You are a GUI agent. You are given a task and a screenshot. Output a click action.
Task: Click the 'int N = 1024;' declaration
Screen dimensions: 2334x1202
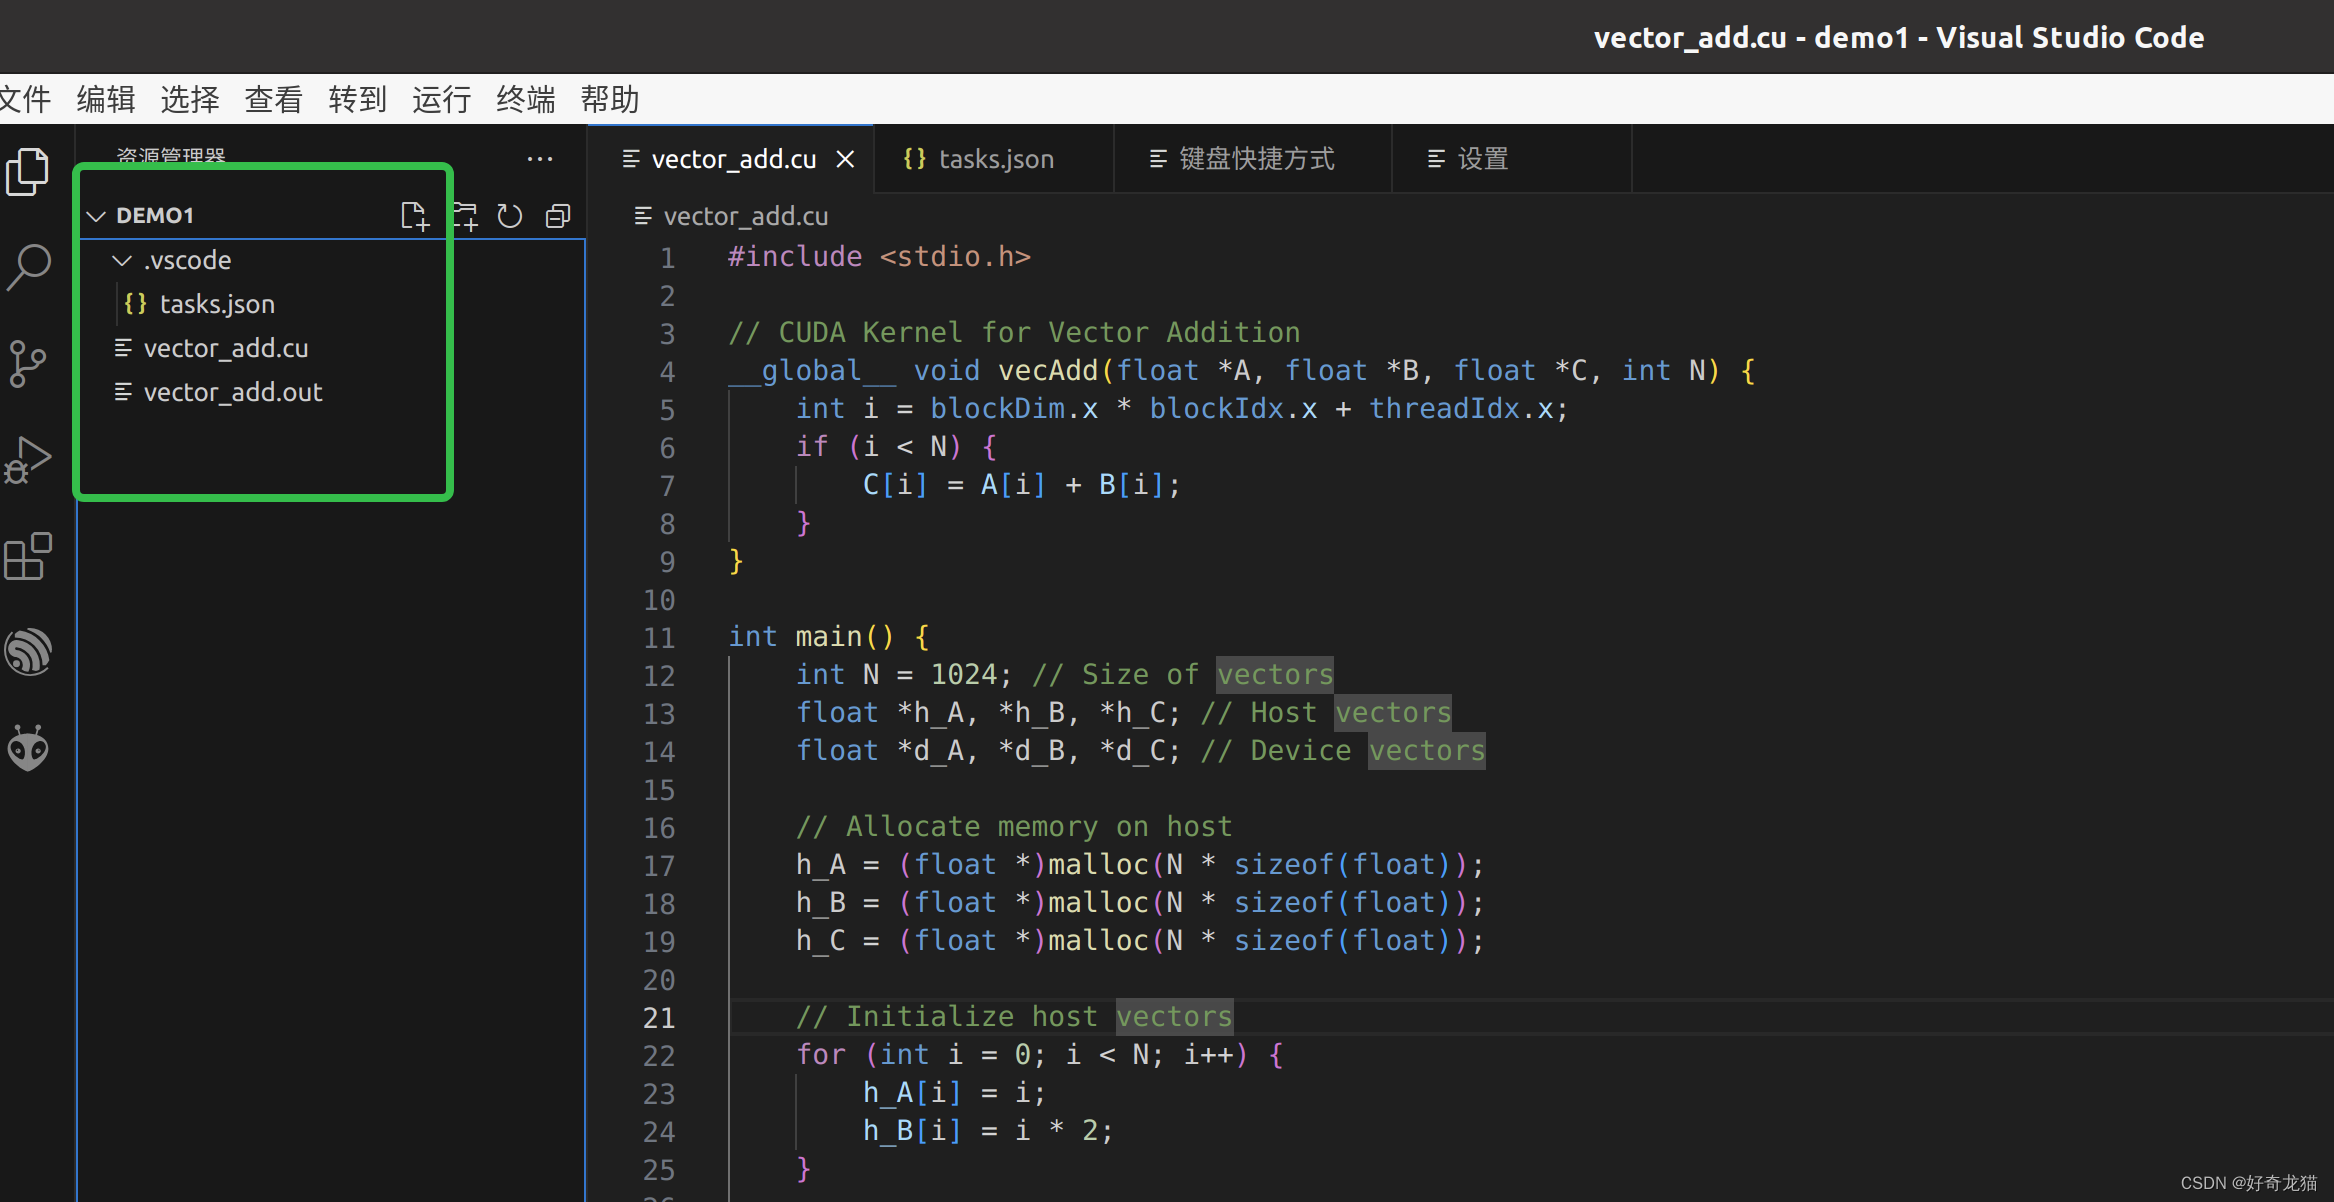point(904,675)
